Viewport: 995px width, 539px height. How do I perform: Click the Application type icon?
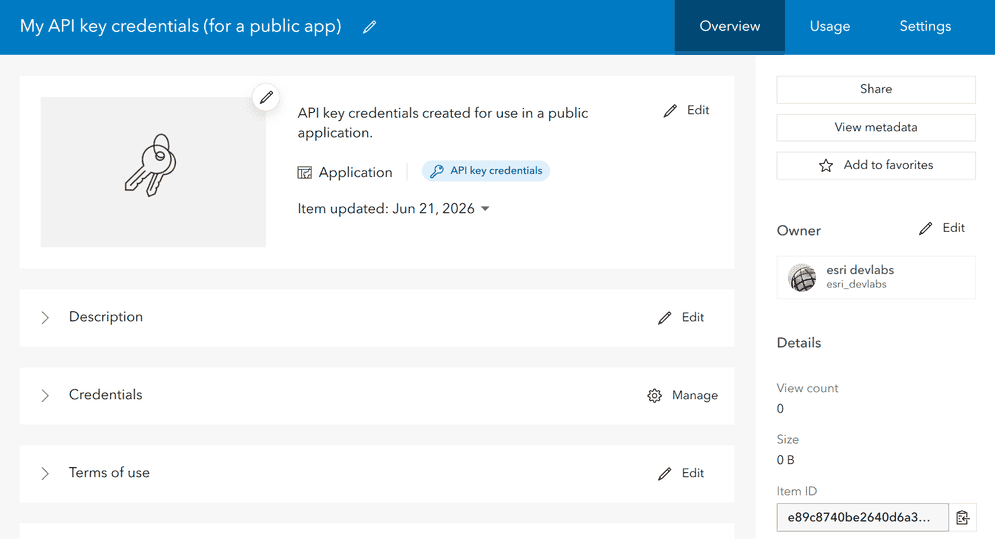[x=305, y=173]
